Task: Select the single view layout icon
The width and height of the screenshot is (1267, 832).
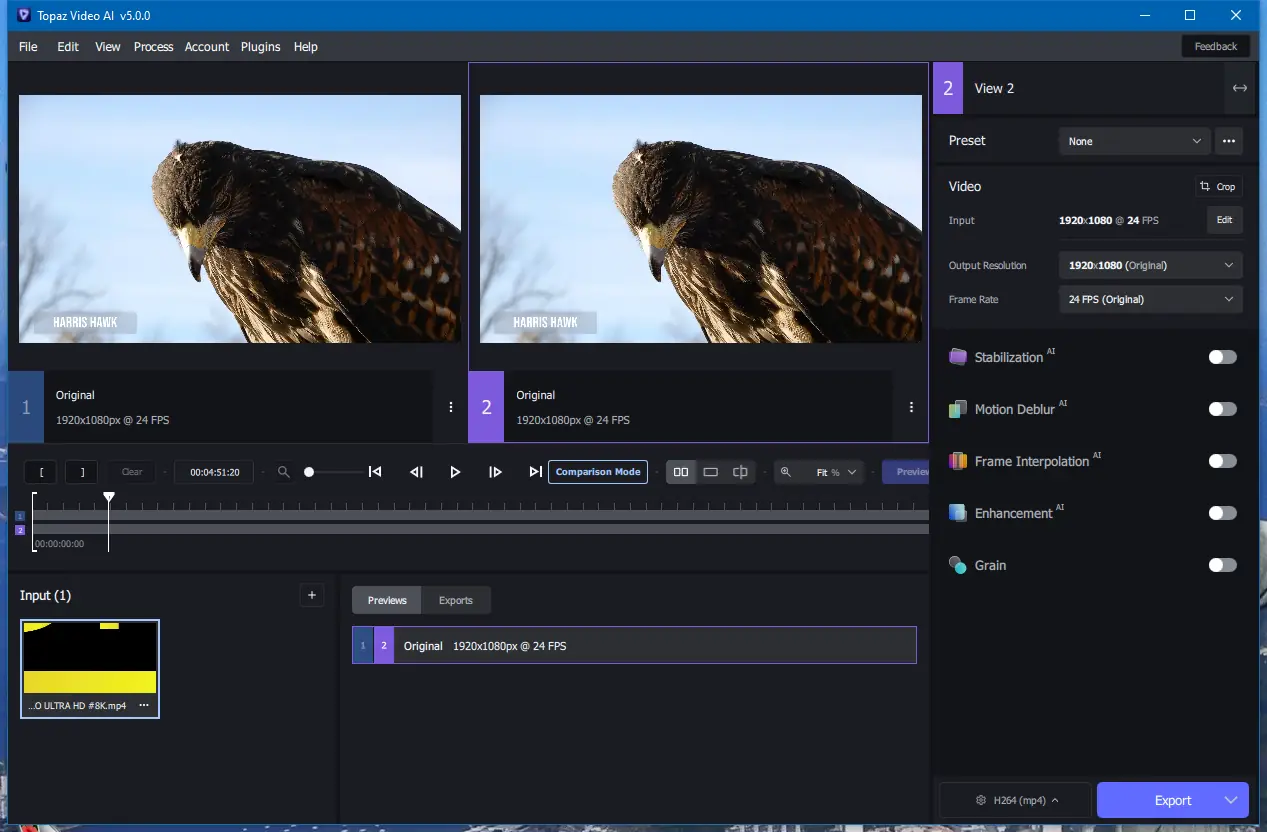Action: tap(711, 472)
